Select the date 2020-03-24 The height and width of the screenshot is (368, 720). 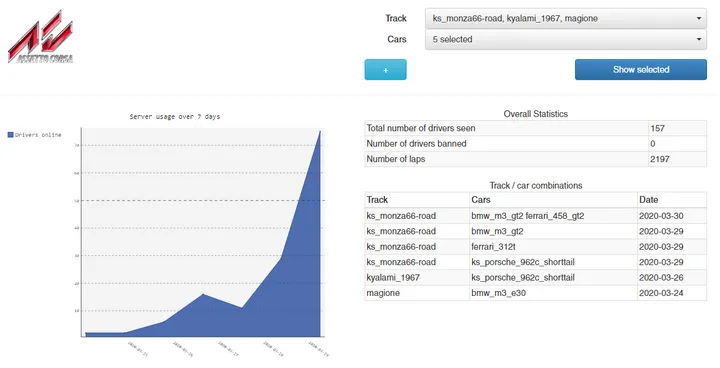click(x=672, y=293)
